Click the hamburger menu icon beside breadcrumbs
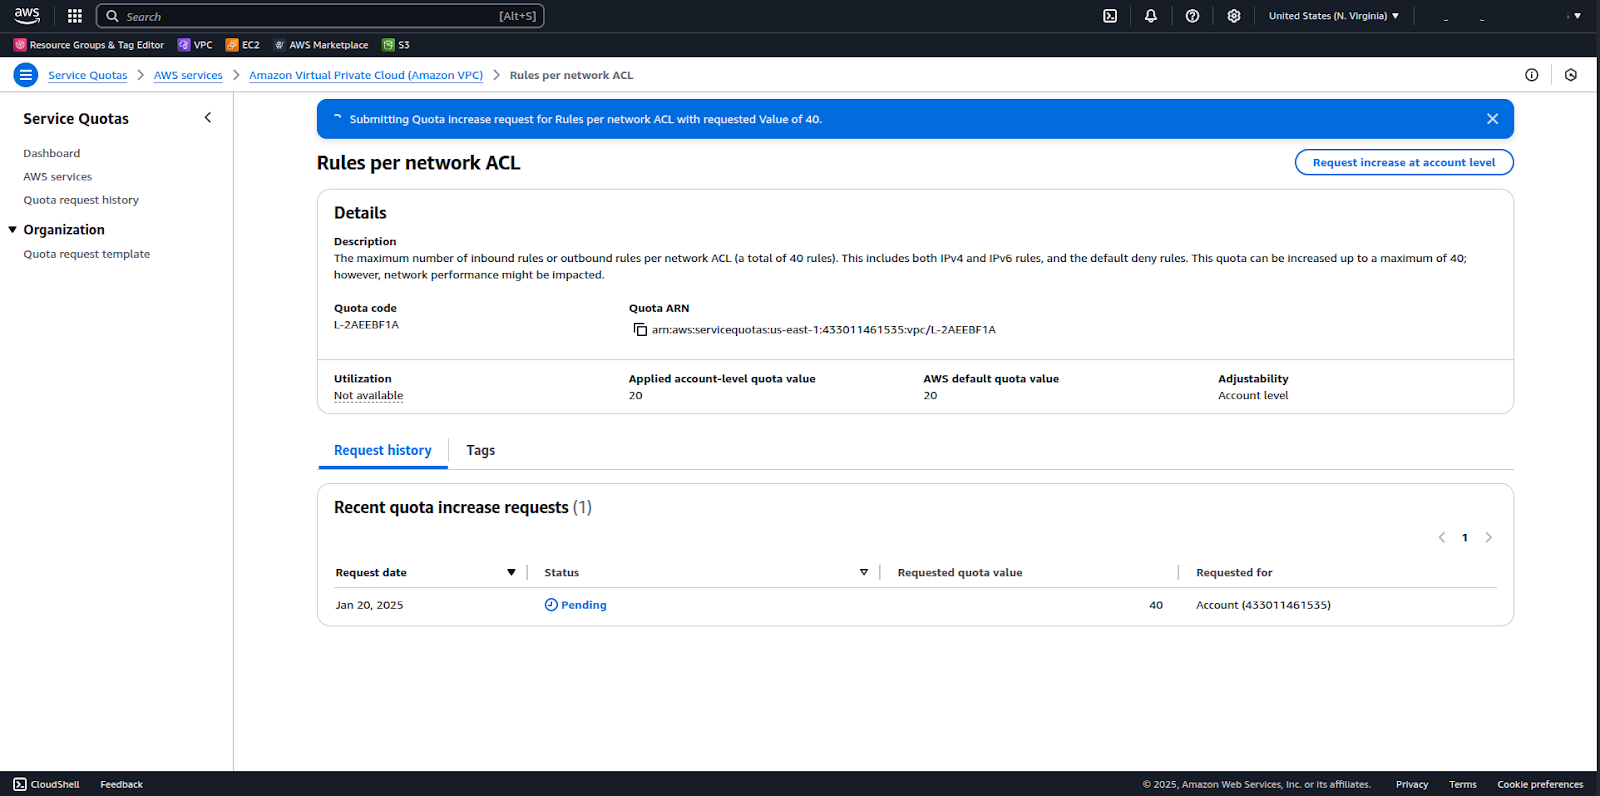This screenshot has height=796, width=1600. 26,75
